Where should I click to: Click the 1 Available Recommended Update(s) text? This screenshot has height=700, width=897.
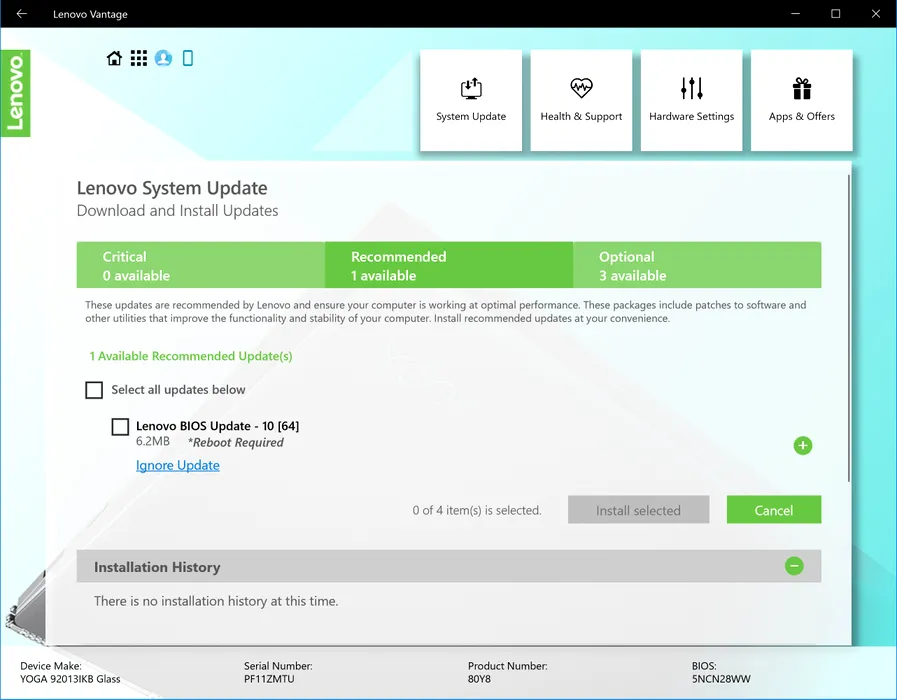pos(191,356)
